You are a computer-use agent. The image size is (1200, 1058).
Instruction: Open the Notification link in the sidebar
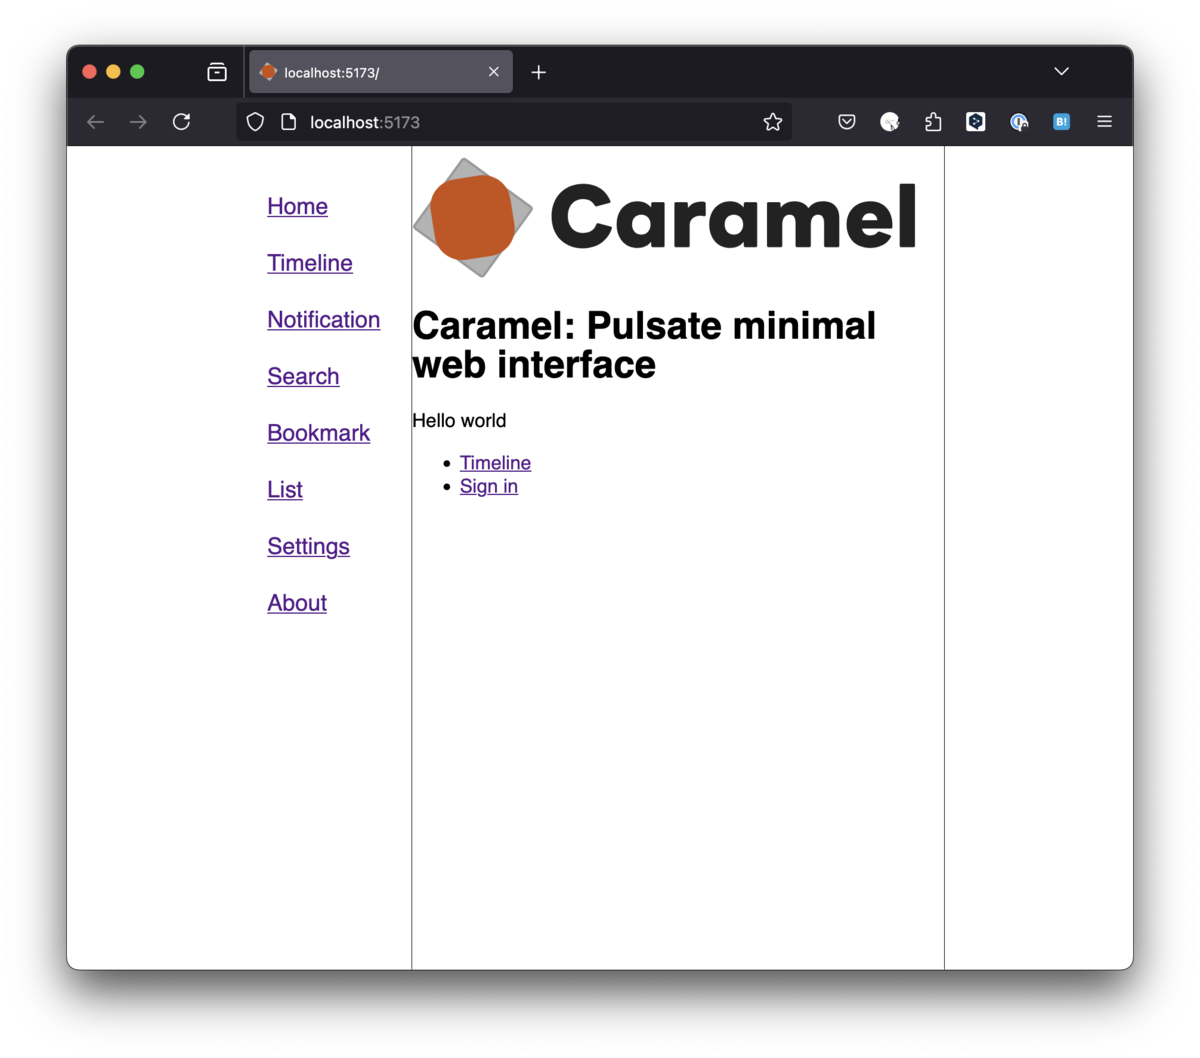(324, 320)
